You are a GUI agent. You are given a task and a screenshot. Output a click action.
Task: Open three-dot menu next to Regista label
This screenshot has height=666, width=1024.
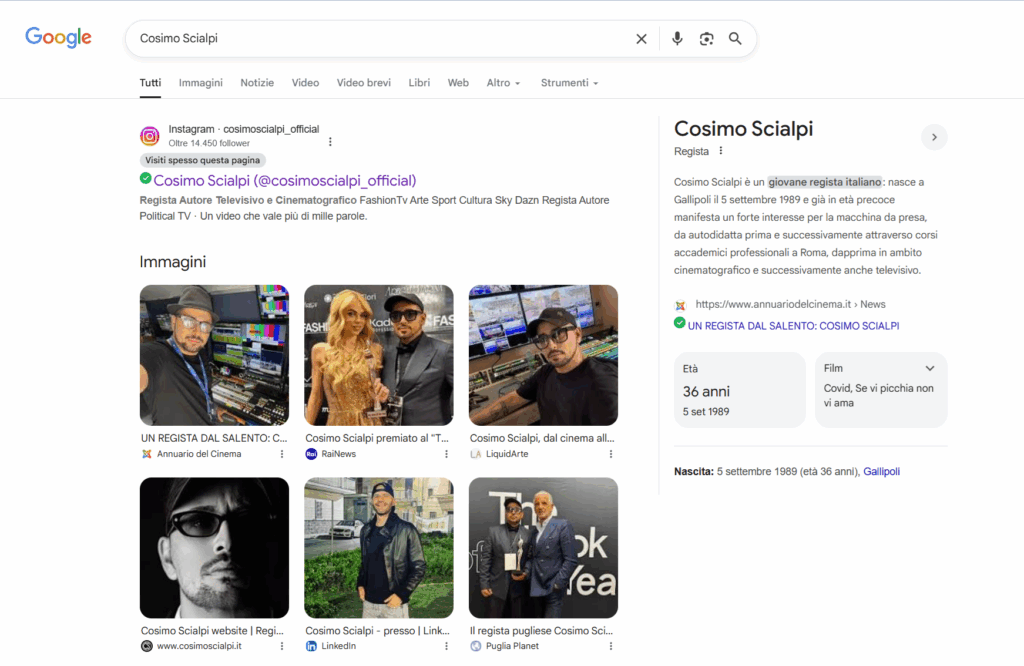point(720,151)
